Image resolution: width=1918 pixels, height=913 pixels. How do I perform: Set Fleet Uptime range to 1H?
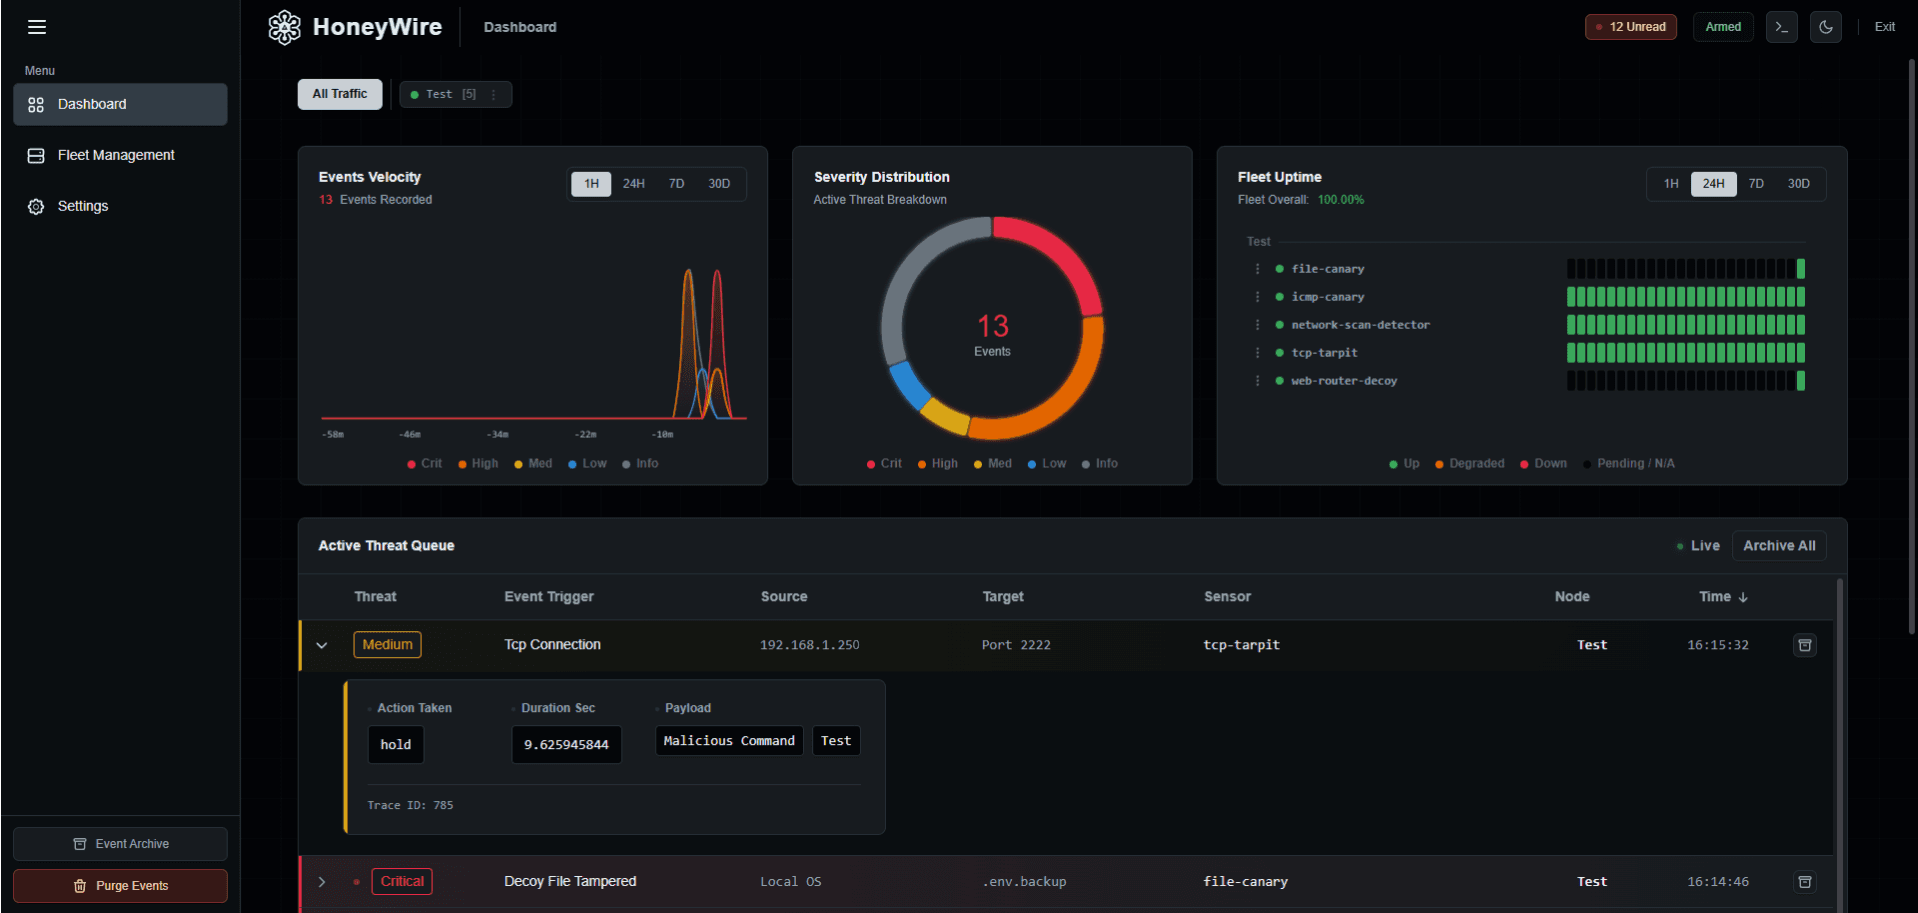click(1671, 184)
